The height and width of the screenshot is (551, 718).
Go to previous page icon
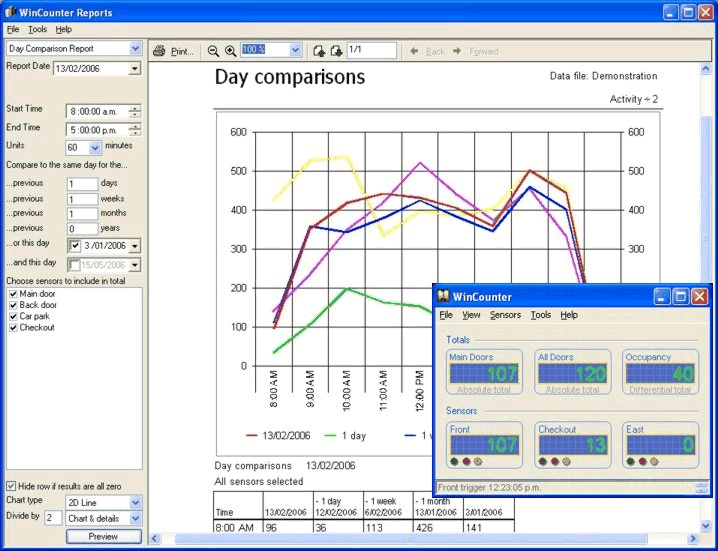pos(319,51)
